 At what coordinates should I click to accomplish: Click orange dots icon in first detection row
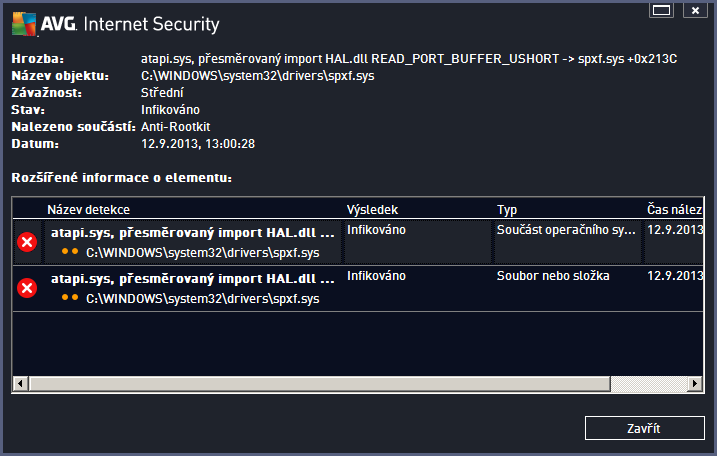pyautogui.click(x=70, y=252)
